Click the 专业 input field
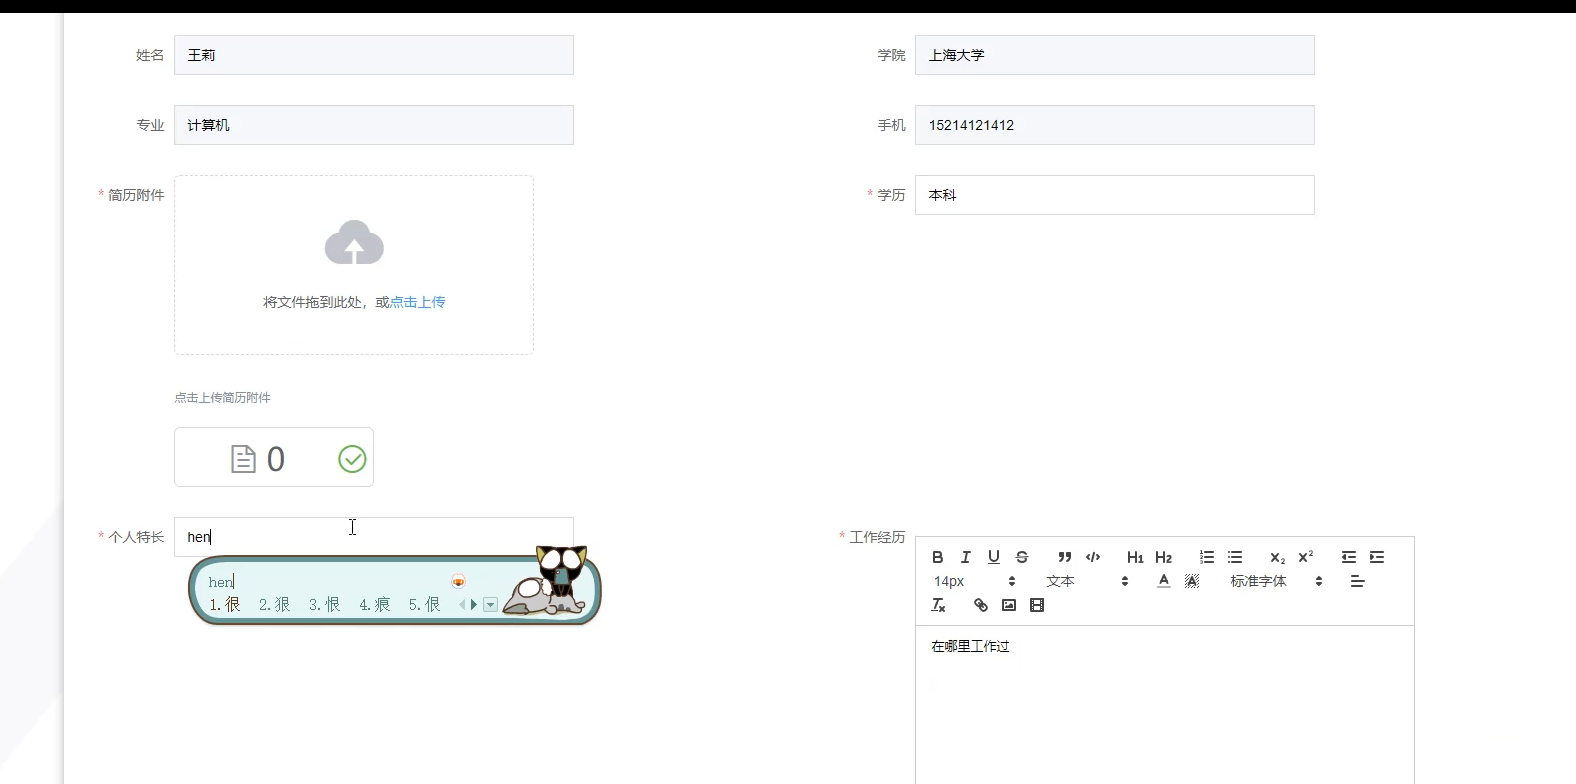The image size is (1576, 784). tap(374, 125)
